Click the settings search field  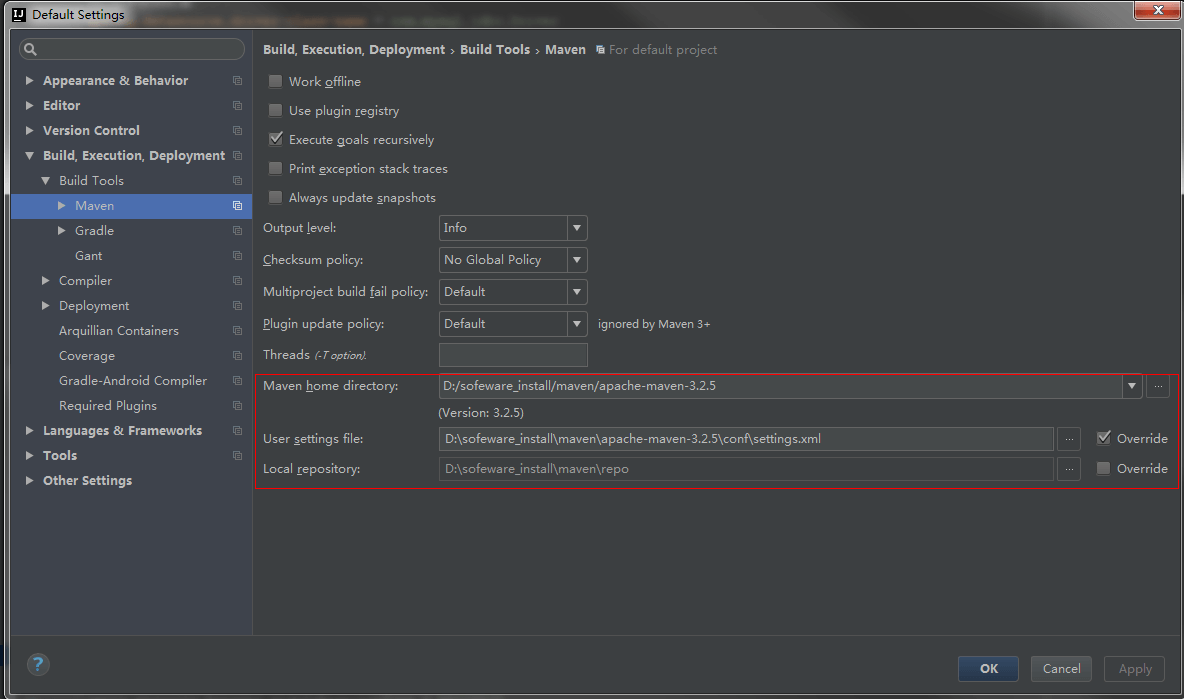click(132, 49)
